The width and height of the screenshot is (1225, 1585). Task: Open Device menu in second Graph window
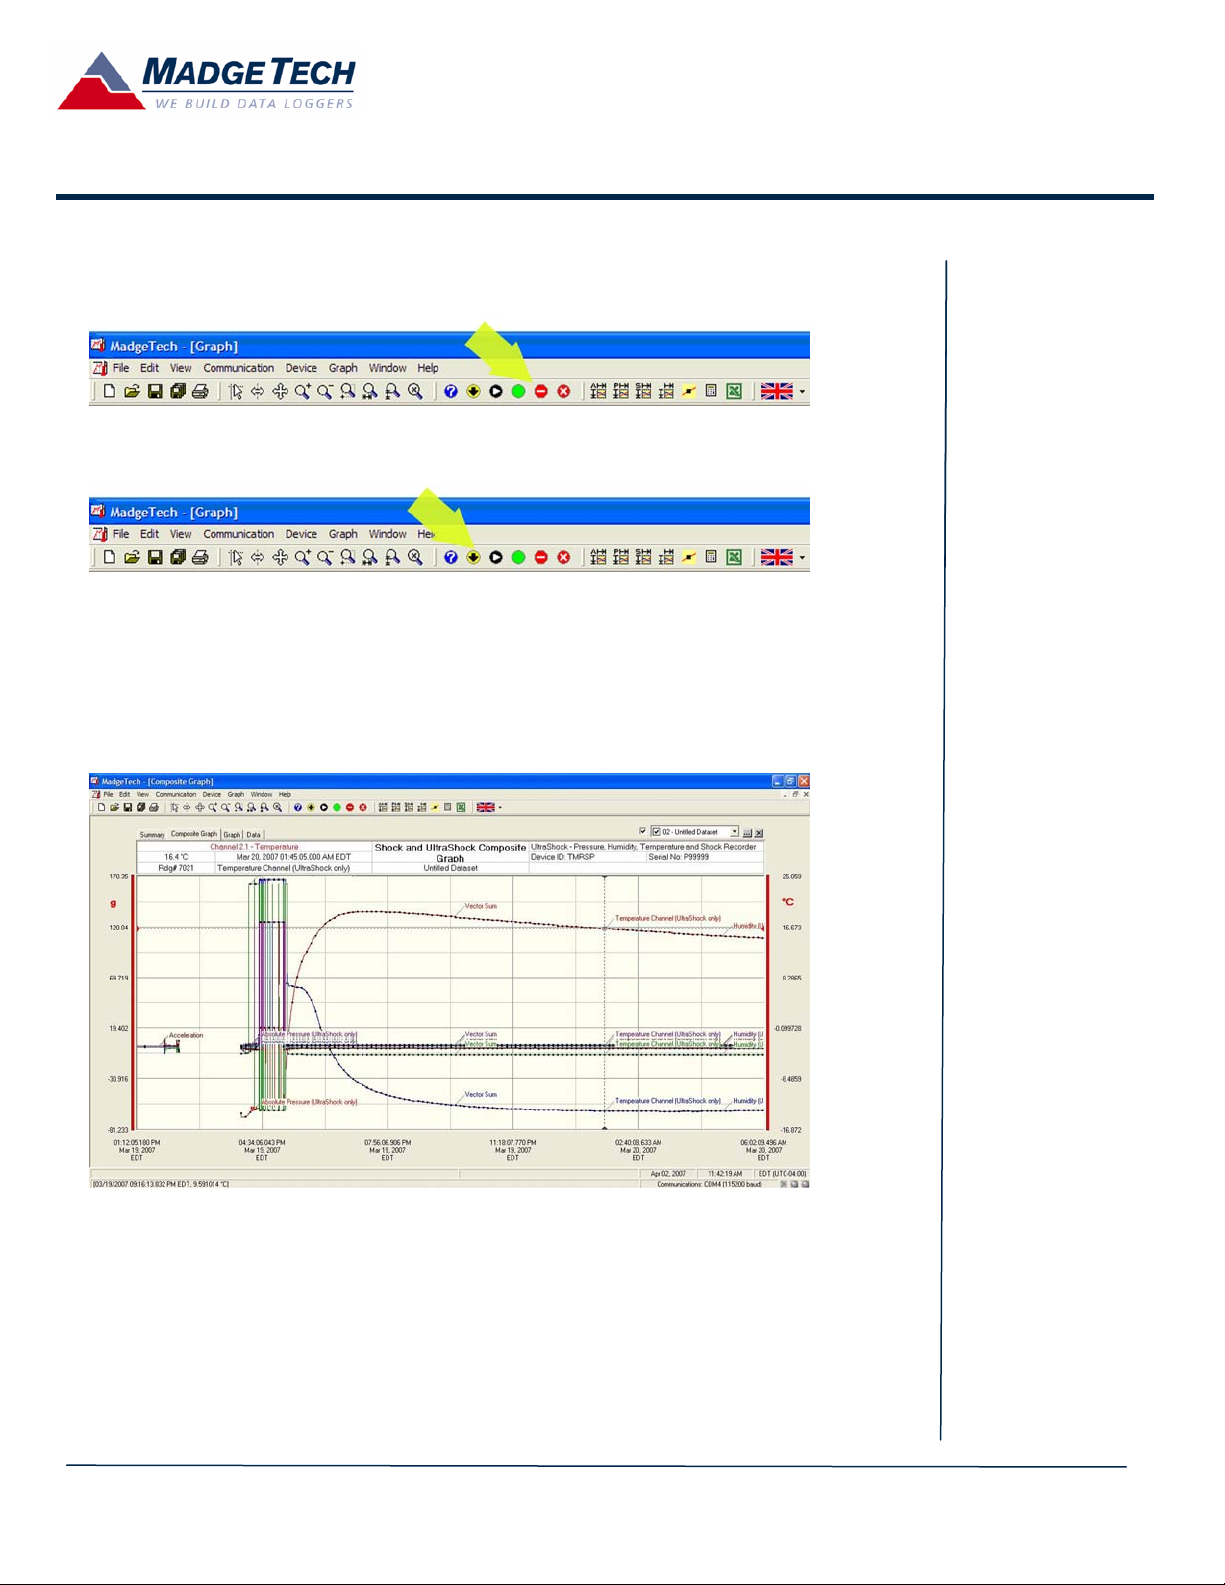tap(301, 534)
